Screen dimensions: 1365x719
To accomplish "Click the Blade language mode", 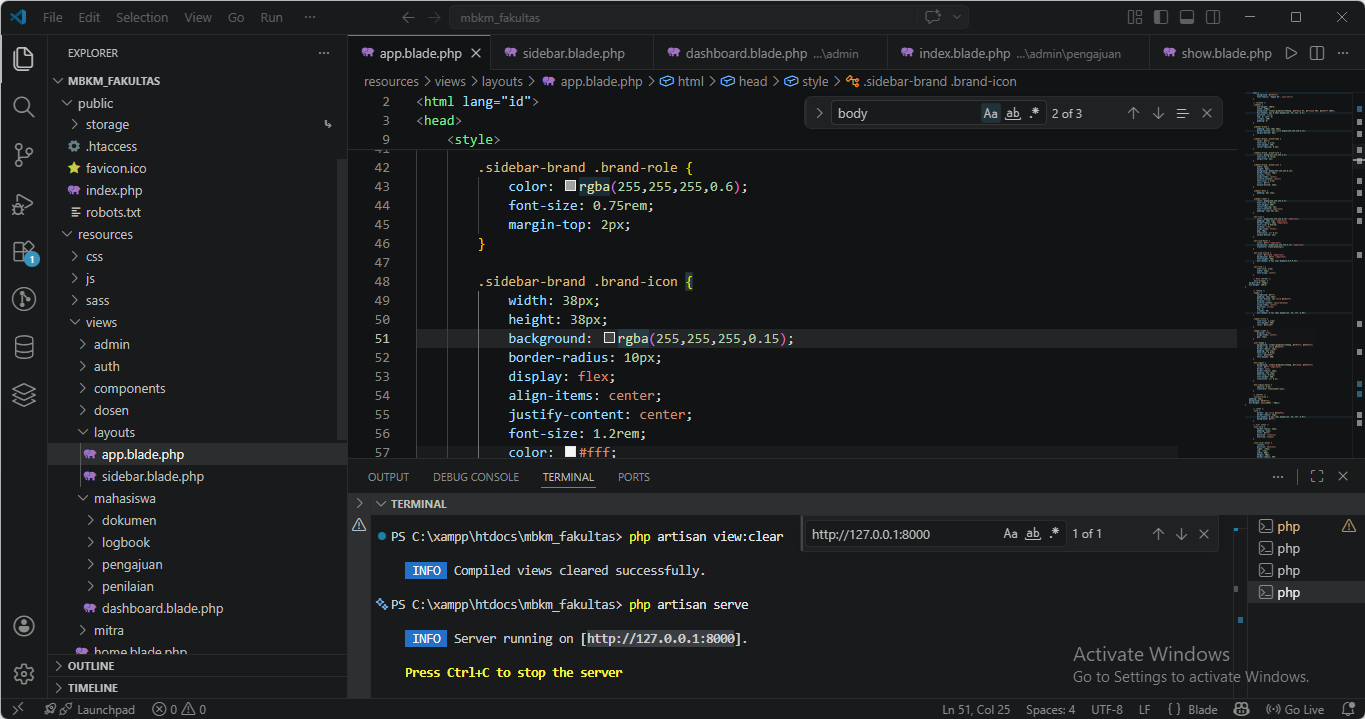I will [1202, 709].
